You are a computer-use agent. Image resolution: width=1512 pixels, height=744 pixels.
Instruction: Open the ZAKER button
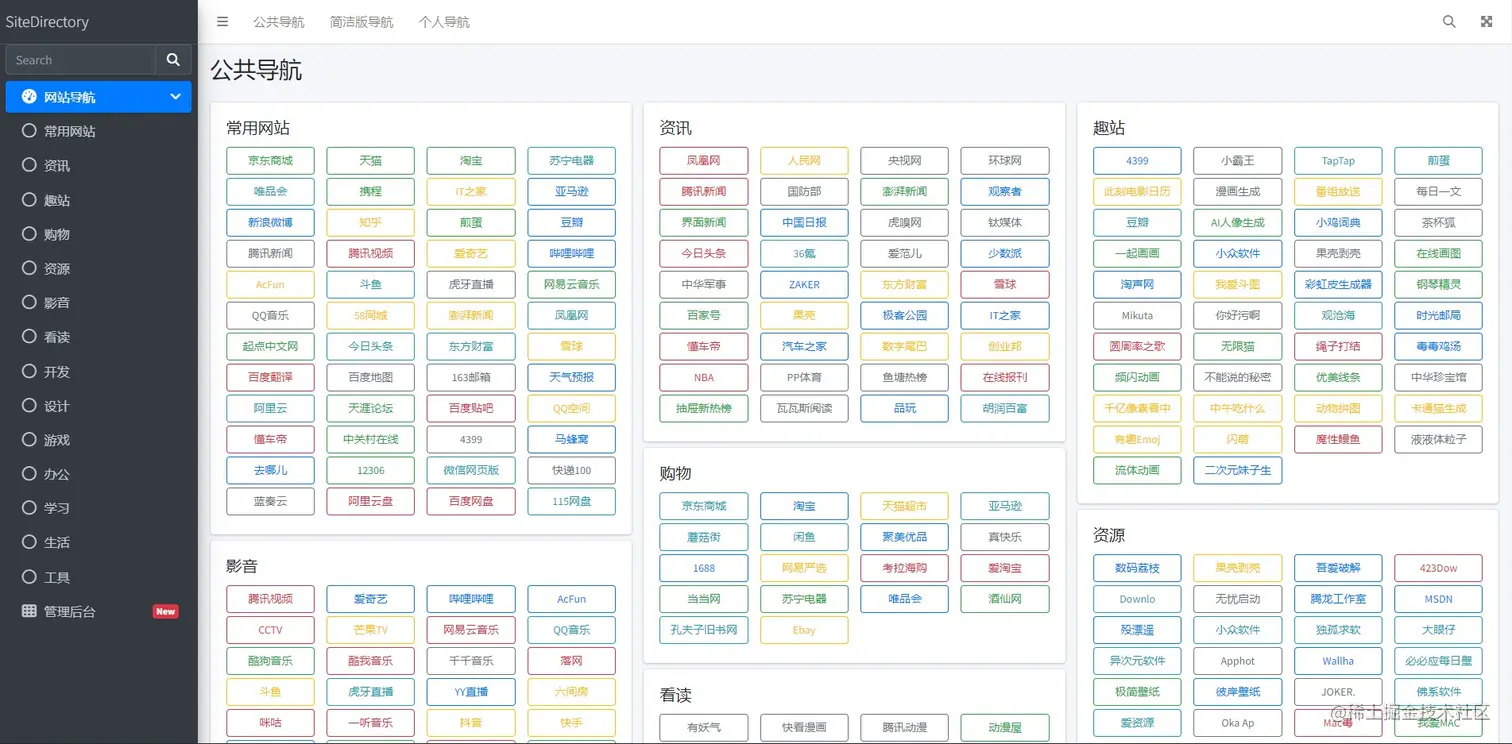[x=804, y=284]
